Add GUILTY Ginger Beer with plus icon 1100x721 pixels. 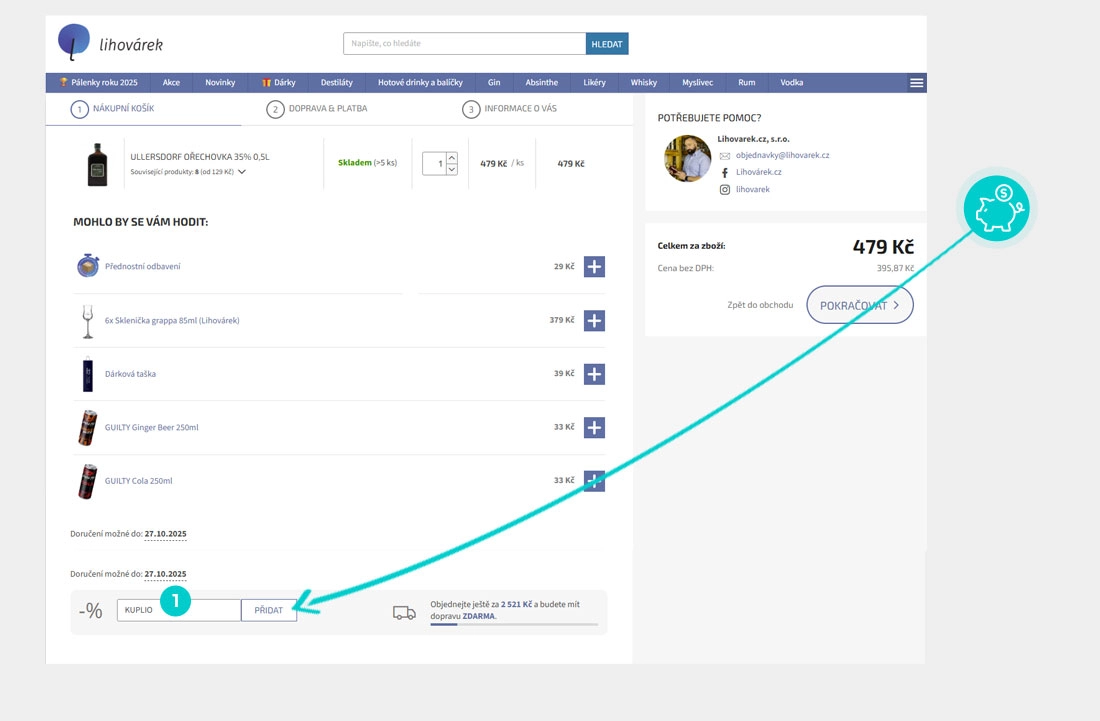[x=594, y=427]
